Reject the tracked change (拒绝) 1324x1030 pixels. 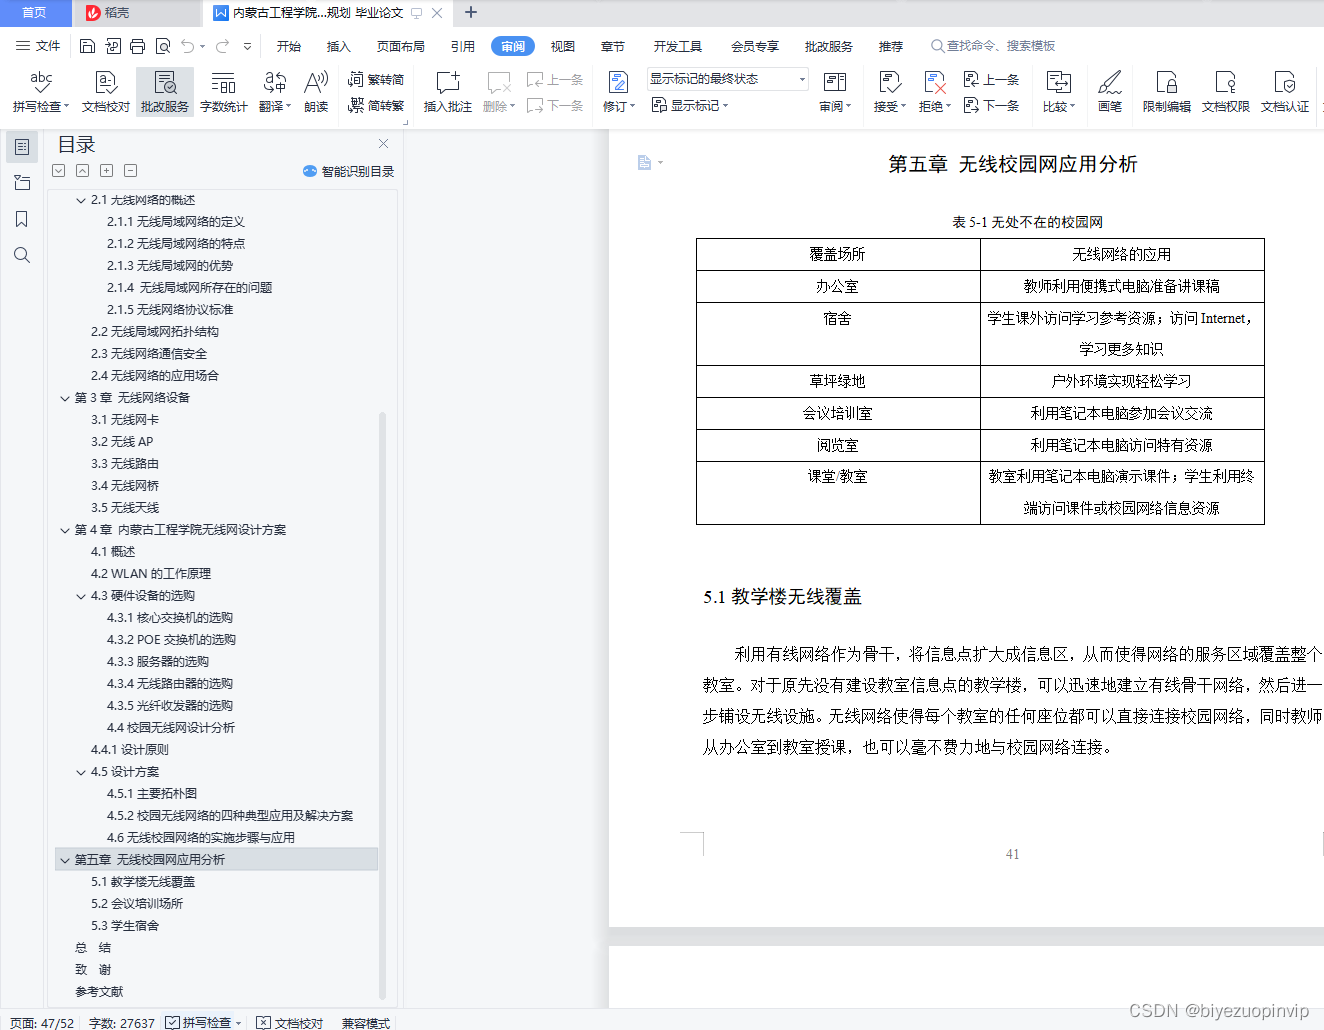coord(935,92)
